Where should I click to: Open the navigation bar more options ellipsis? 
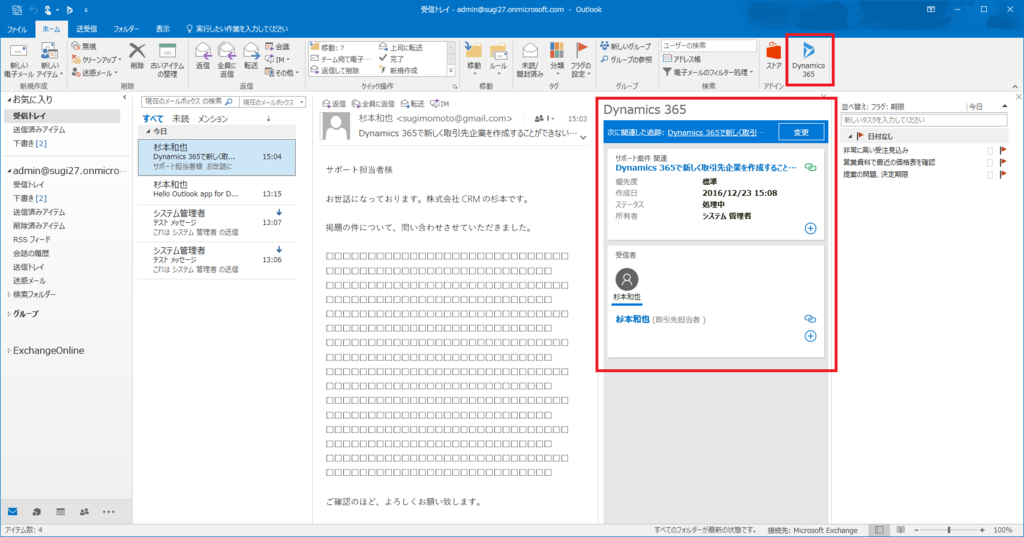pyautogui.click(x=108, y=512)
